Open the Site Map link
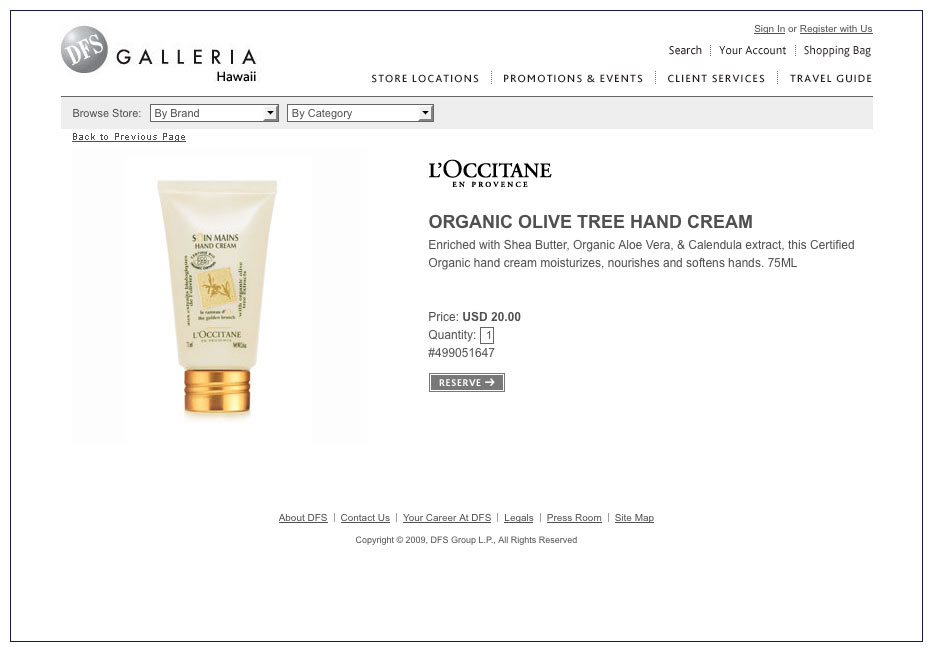 (634, 518)
